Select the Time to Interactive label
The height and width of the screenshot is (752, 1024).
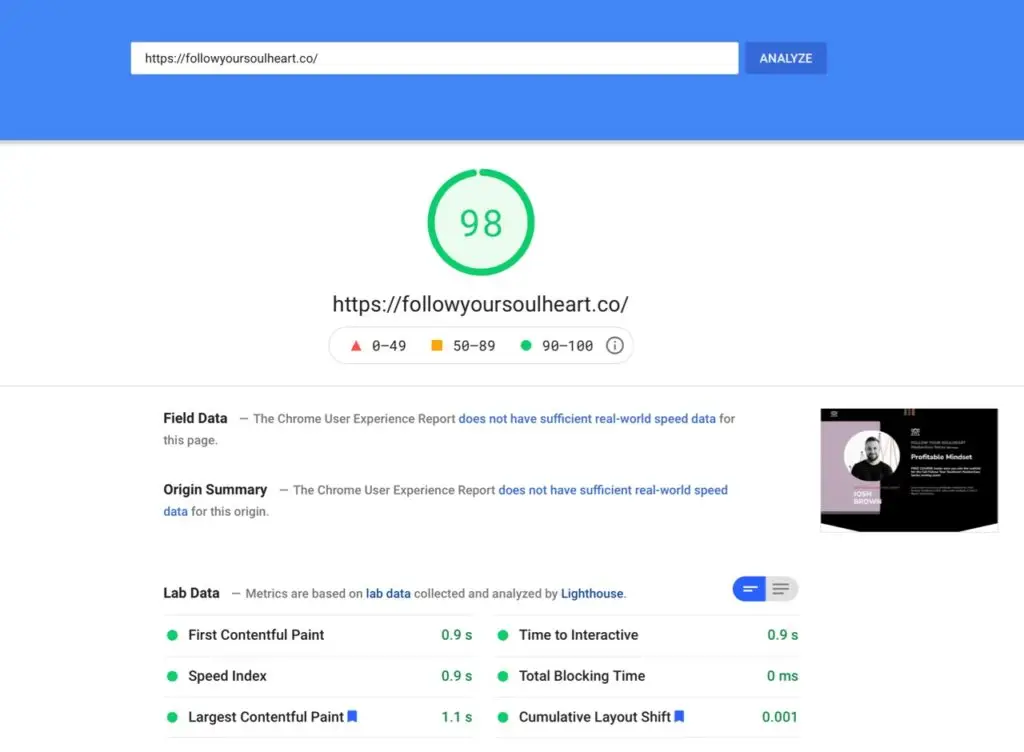coord(579,635)
